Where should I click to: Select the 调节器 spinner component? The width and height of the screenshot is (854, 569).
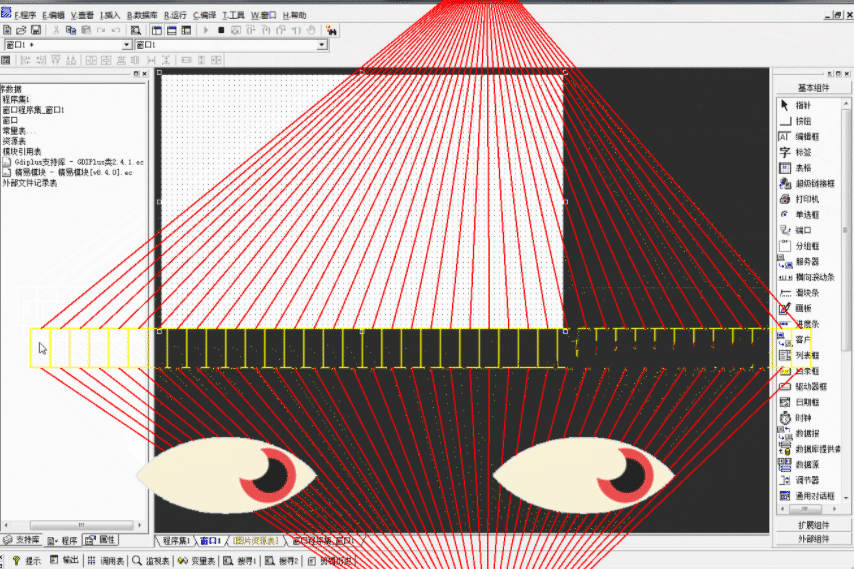click(809, 480)
